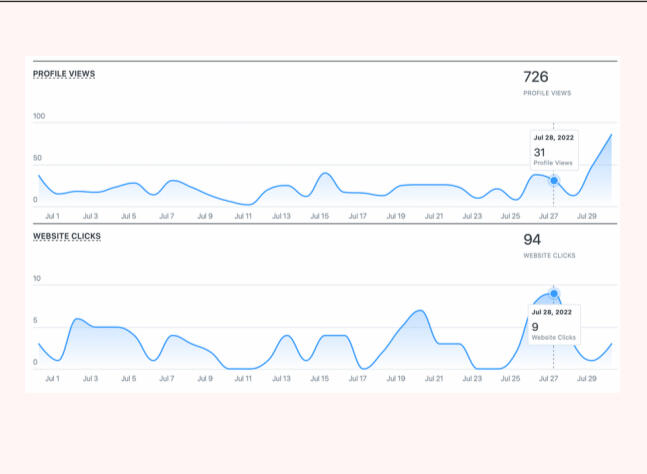Screen dimensions: 647x474
Task: Click the 100 label on Profile Views y-axis
Action: [40, 117]
